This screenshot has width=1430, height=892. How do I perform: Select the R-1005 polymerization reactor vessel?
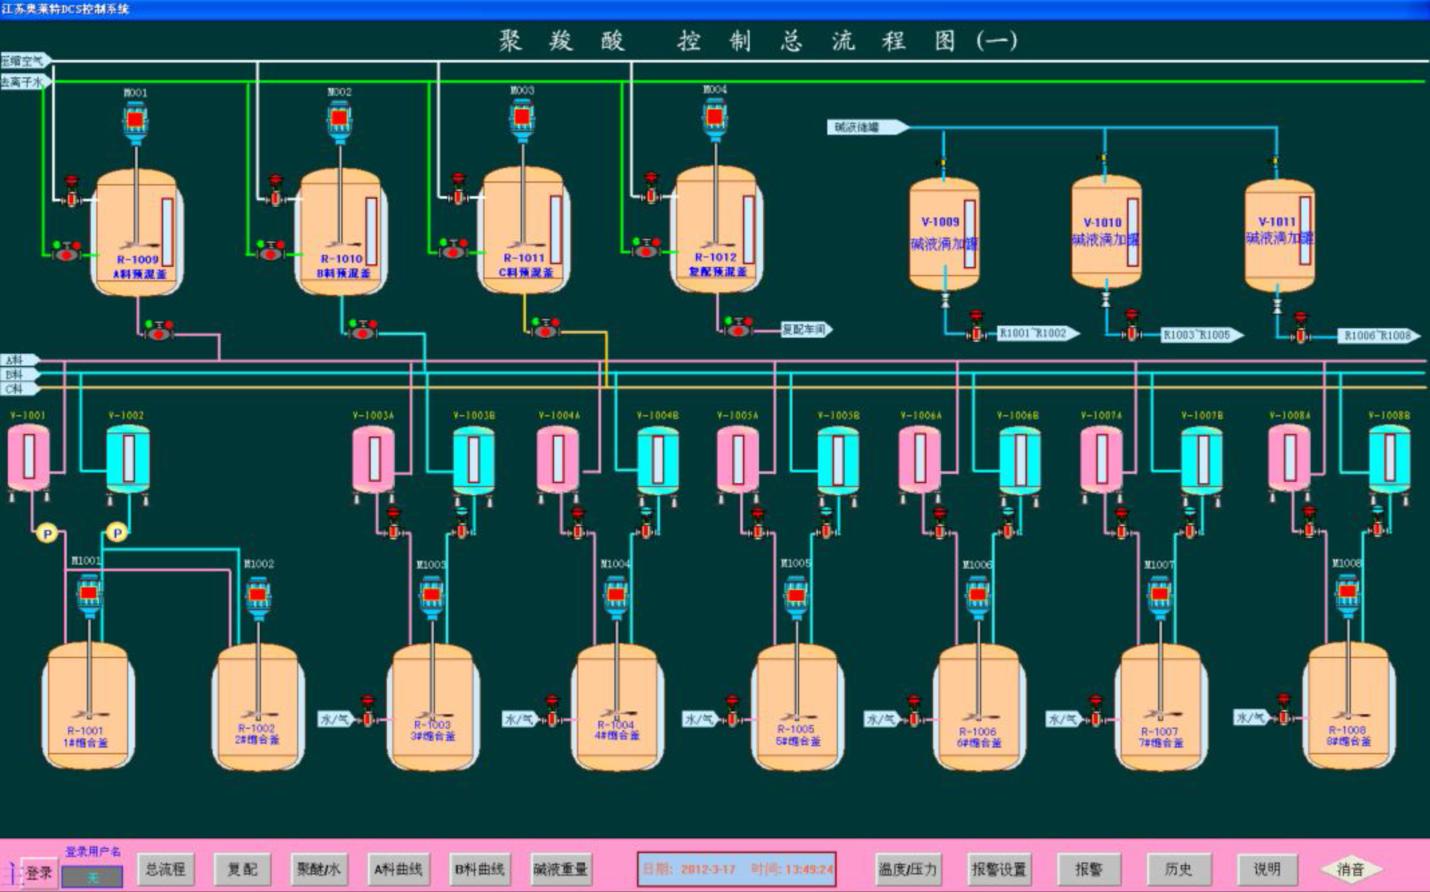point(796,706)
